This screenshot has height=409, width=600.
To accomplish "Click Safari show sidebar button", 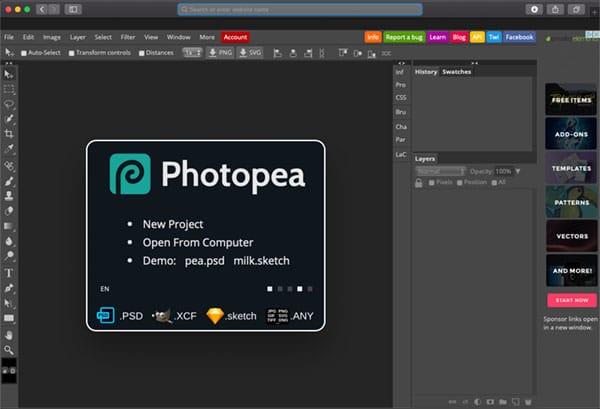I will click(x=73, y=9).
